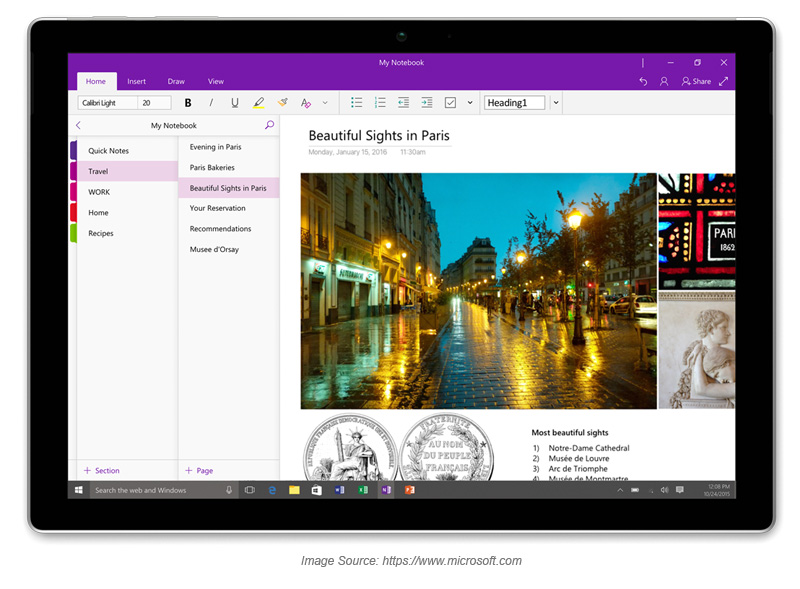Open the Windows Start menu

tap(79, 490)
